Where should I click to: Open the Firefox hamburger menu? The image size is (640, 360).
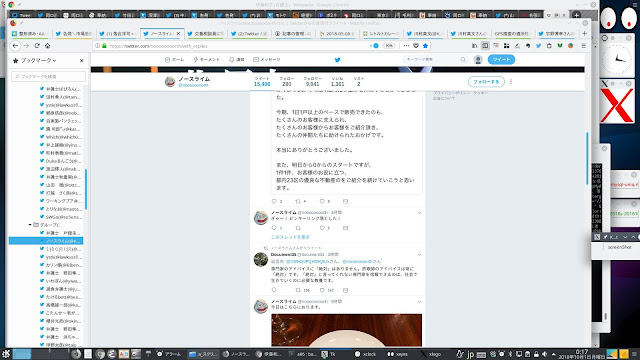[583, 46]
